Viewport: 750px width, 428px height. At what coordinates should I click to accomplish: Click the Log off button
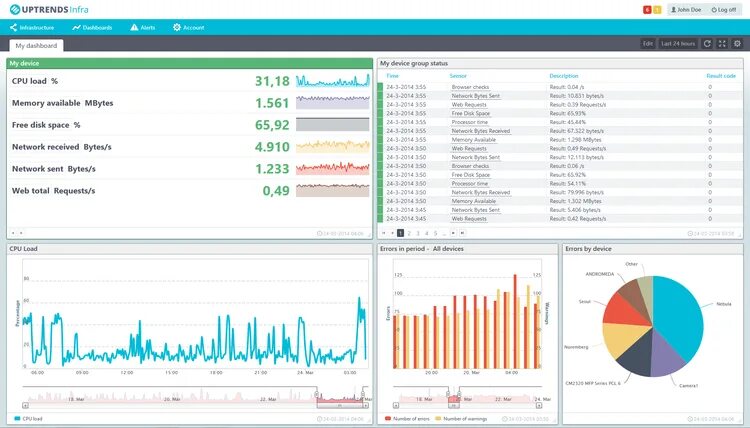723,10
